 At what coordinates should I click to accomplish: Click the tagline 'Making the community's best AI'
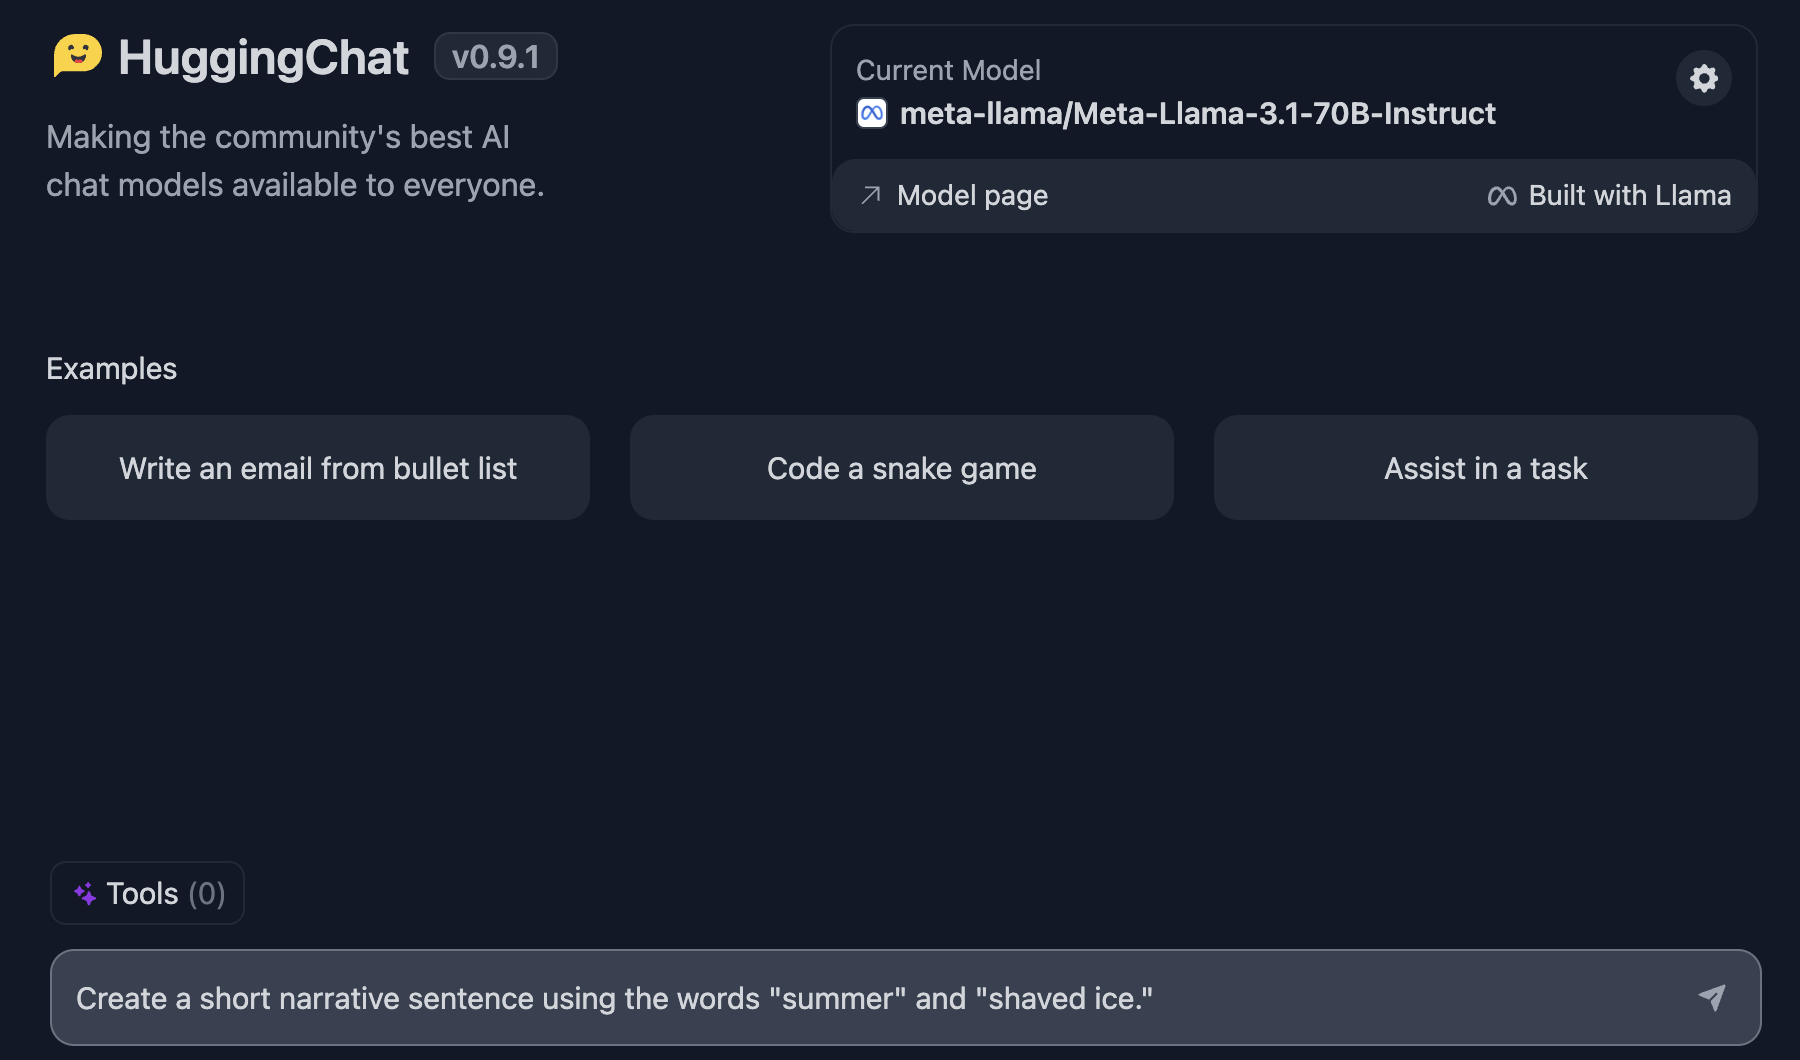click(278, 137)
